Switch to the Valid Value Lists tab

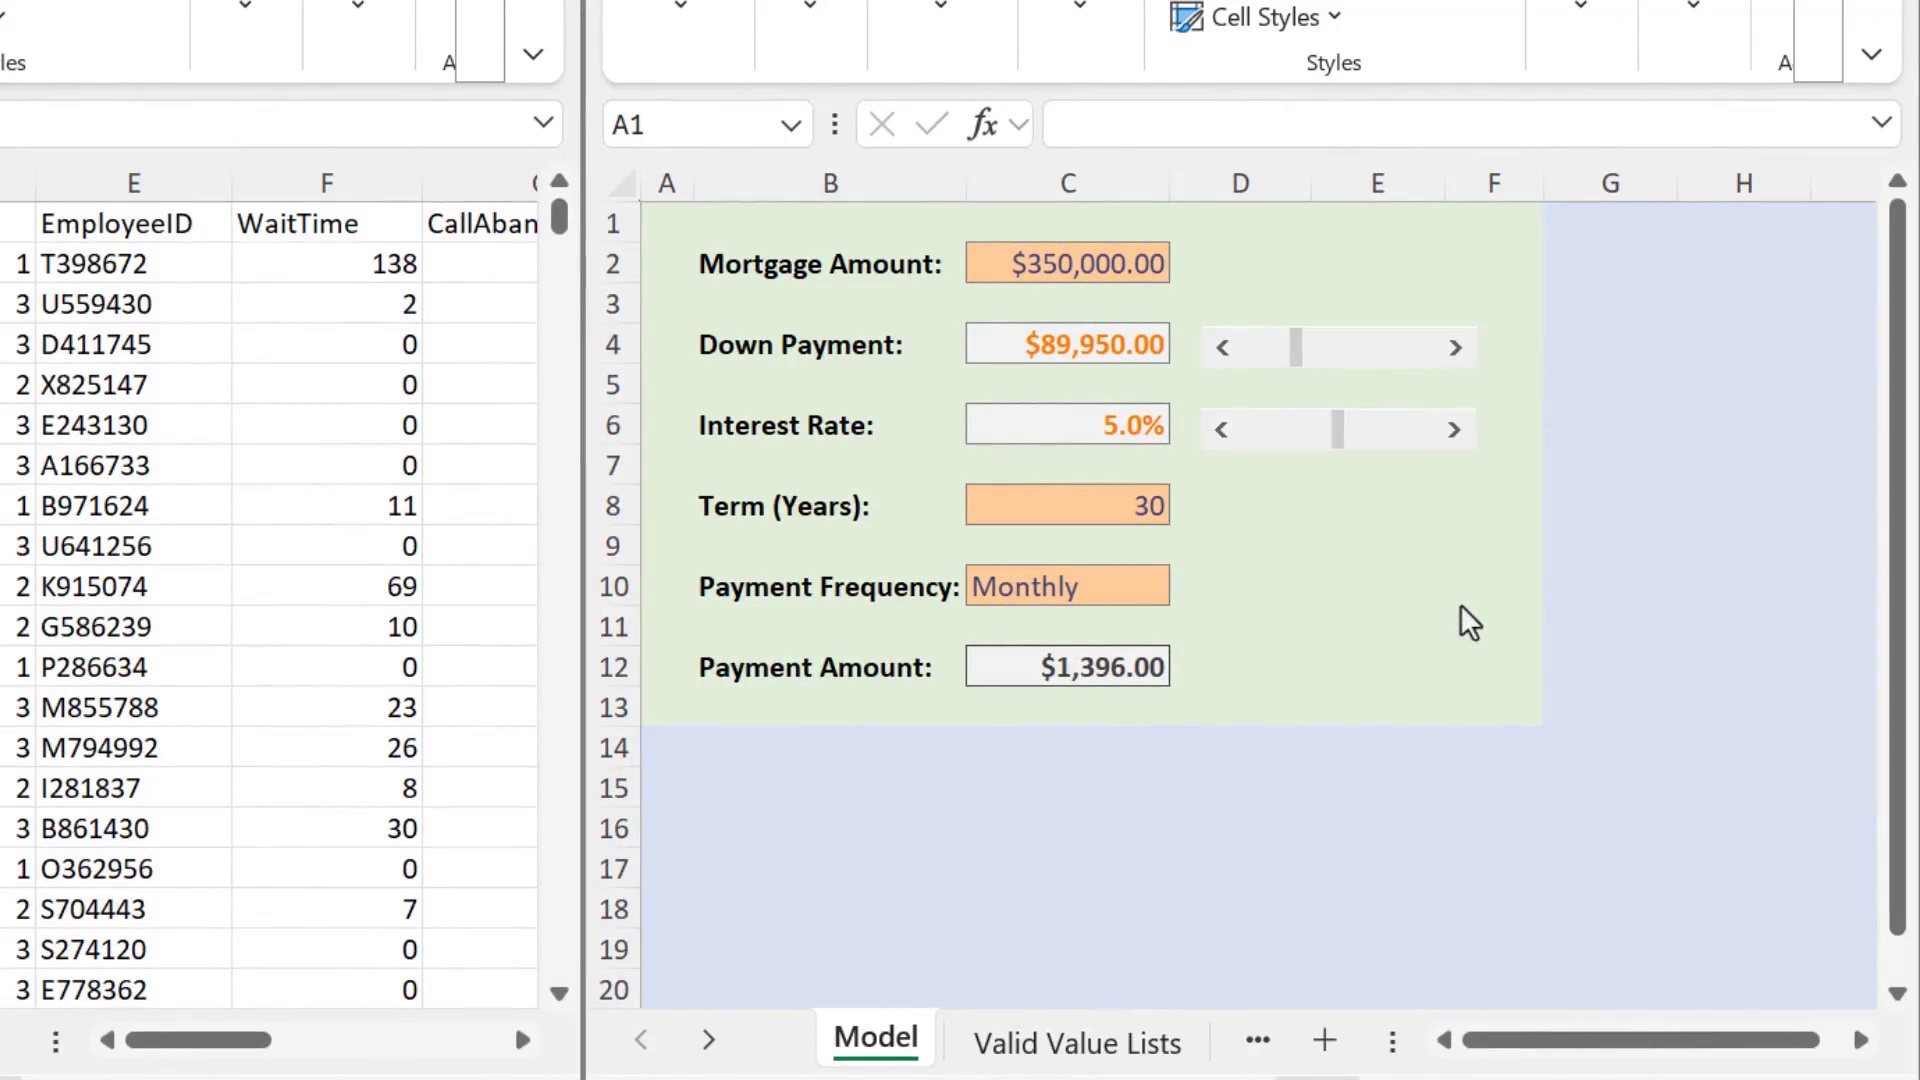pyautogui.click(x=1079, y=1043)
